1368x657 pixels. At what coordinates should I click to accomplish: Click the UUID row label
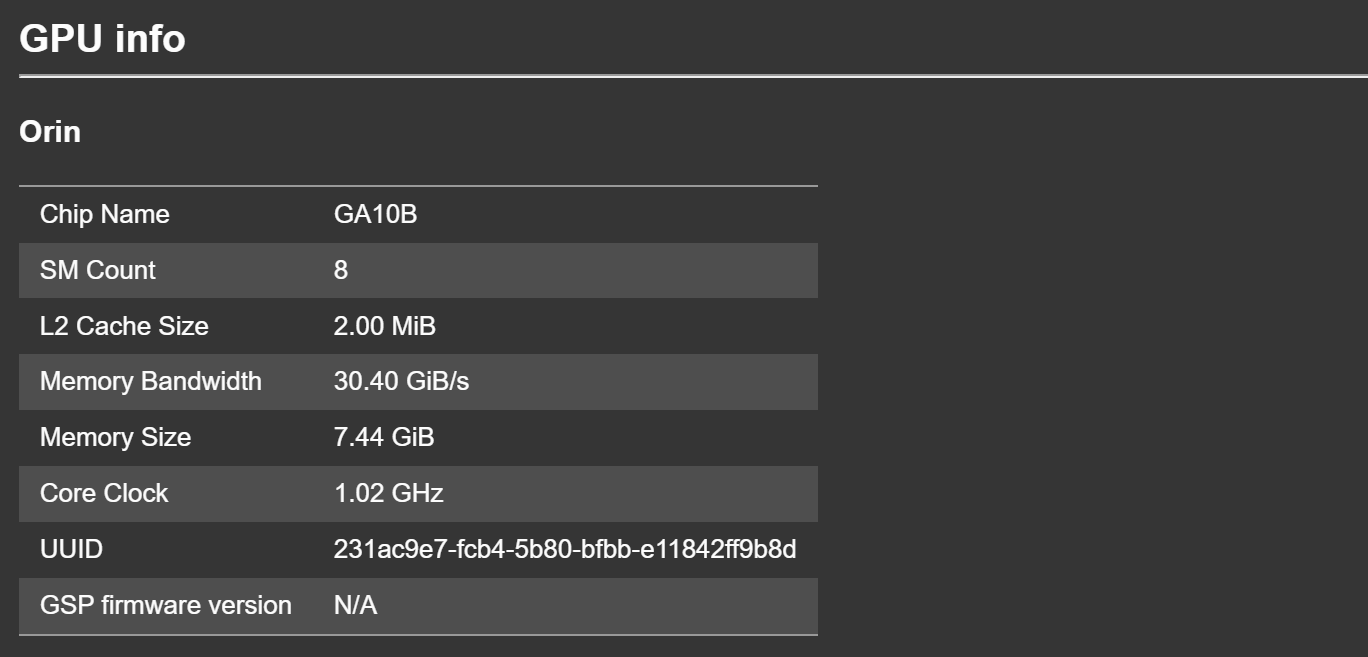(x=71, y=549)
